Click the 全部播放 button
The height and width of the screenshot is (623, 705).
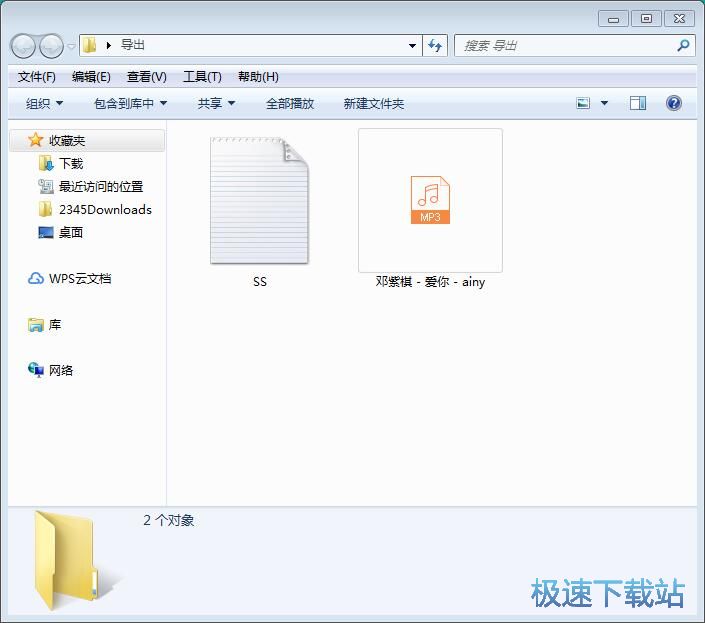tap(290, 104)
